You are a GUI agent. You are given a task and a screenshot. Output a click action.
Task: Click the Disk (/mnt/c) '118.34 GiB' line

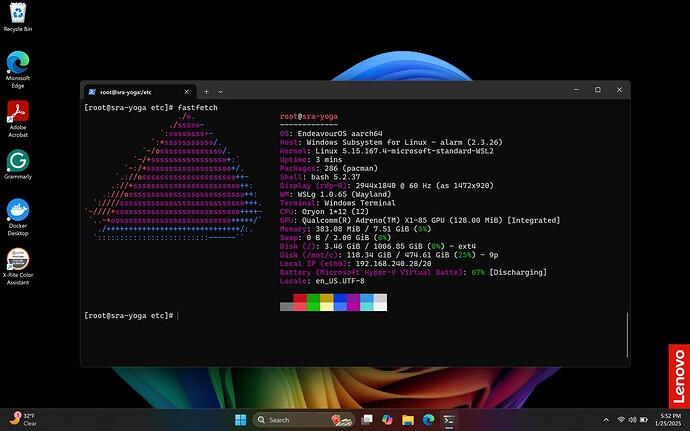pos(389,255)
